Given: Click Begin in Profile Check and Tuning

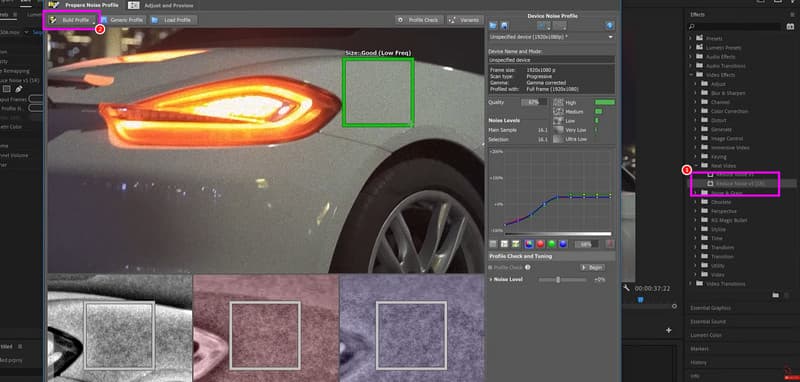Looking at the screenshot, I should click(592, 267).
